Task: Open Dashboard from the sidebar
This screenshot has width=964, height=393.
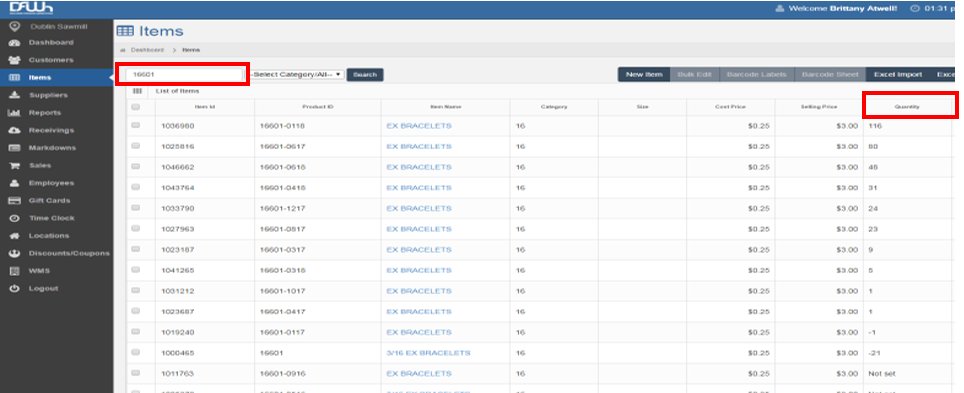Action: click(50, 42)
